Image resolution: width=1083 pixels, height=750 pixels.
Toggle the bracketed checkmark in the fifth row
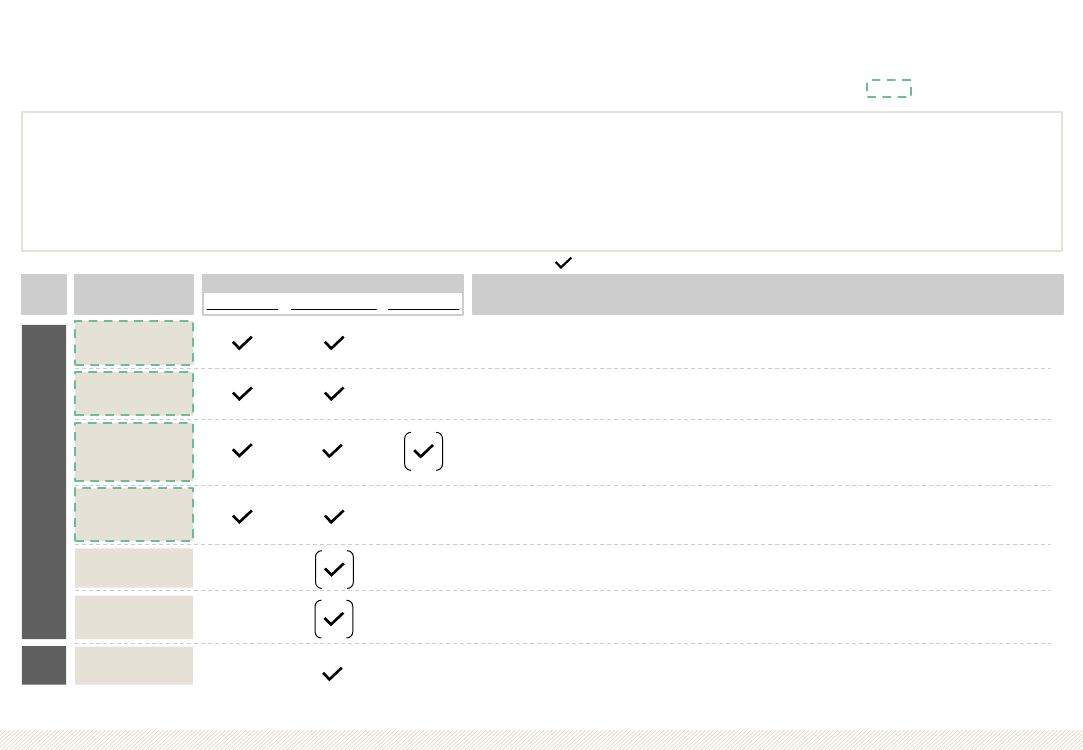tap(334, 570)
